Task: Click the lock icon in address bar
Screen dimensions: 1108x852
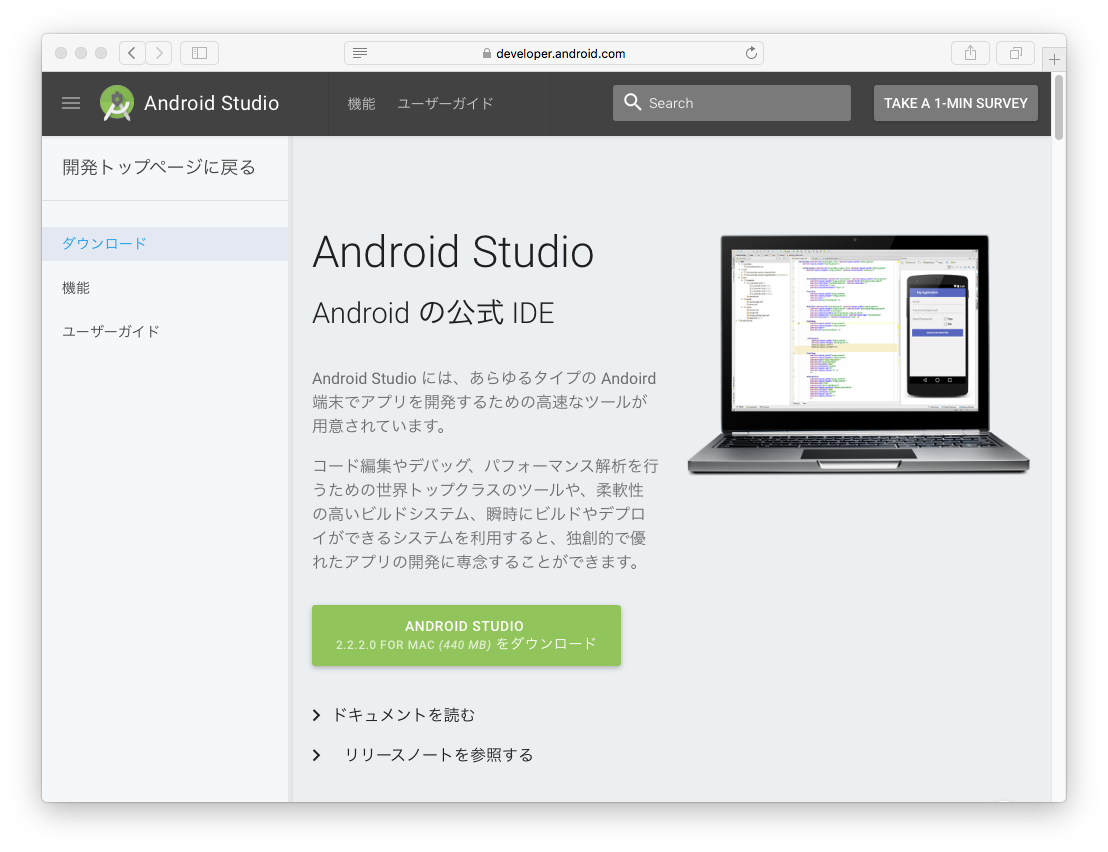Action: pos(486,53)
